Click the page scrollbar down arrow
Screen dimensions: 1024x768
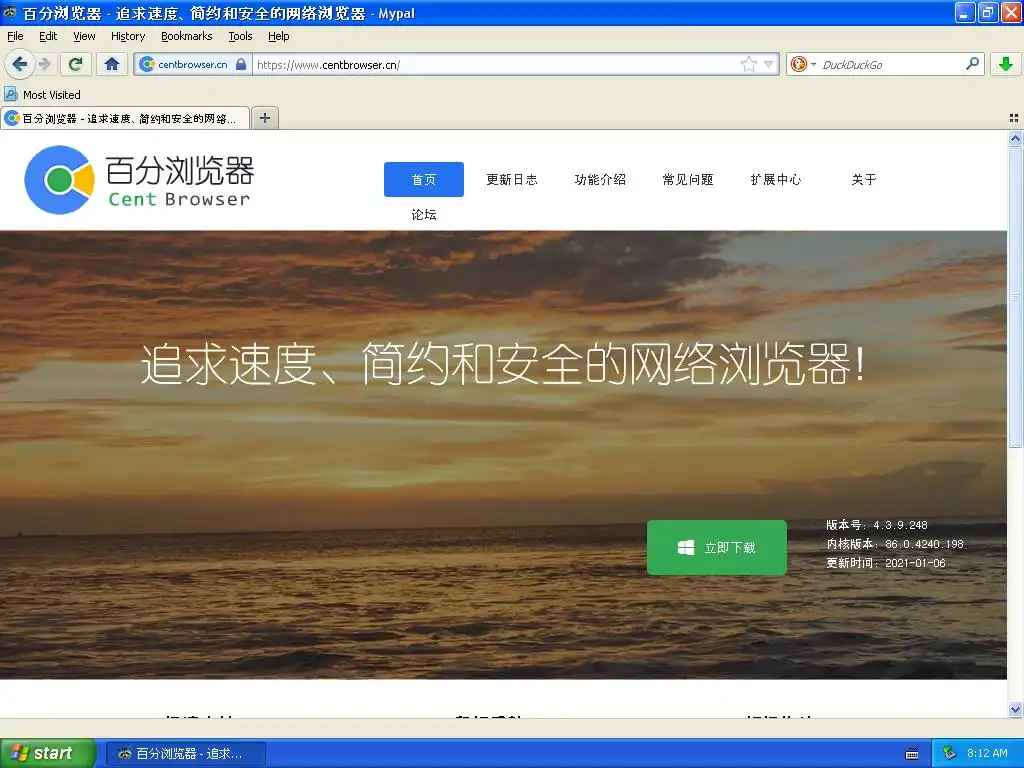tap(1015, 709)
